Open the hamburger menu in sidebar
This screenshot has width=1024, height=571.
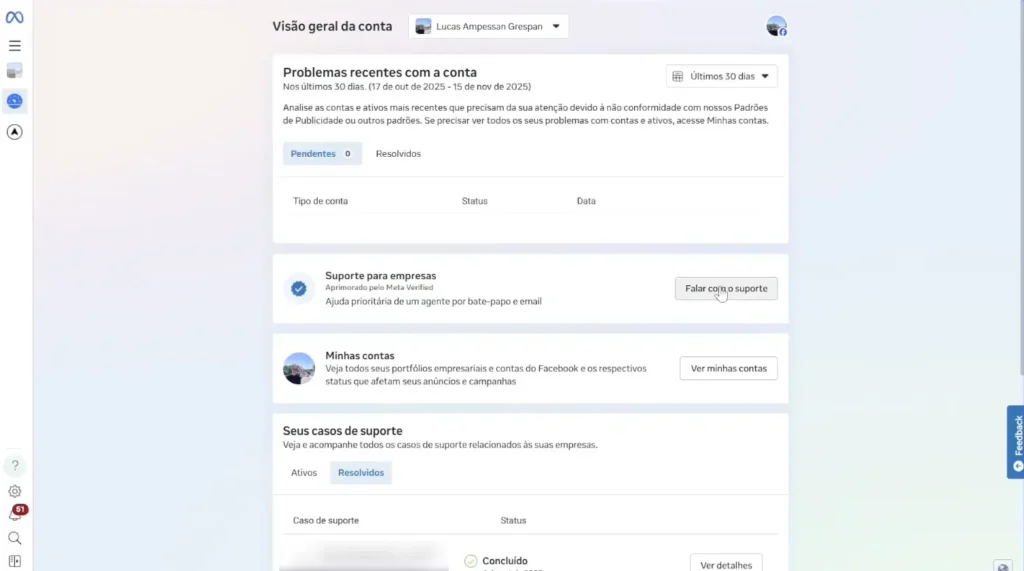pos(14,46)
